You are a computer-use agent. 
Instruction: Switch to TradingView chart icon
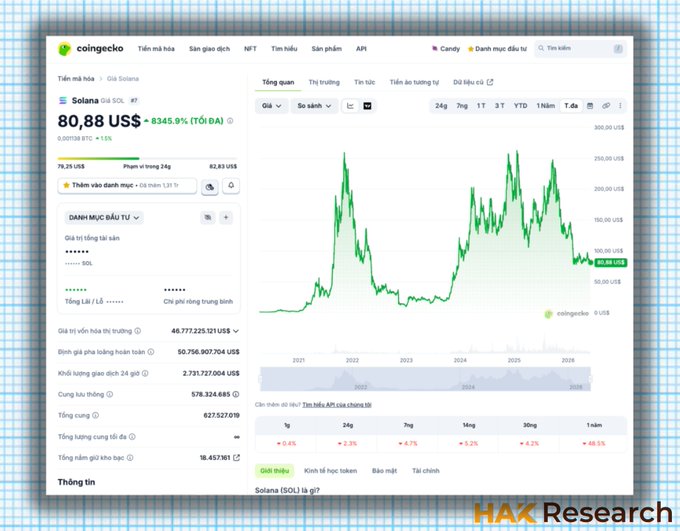click(x=367, y=106)
